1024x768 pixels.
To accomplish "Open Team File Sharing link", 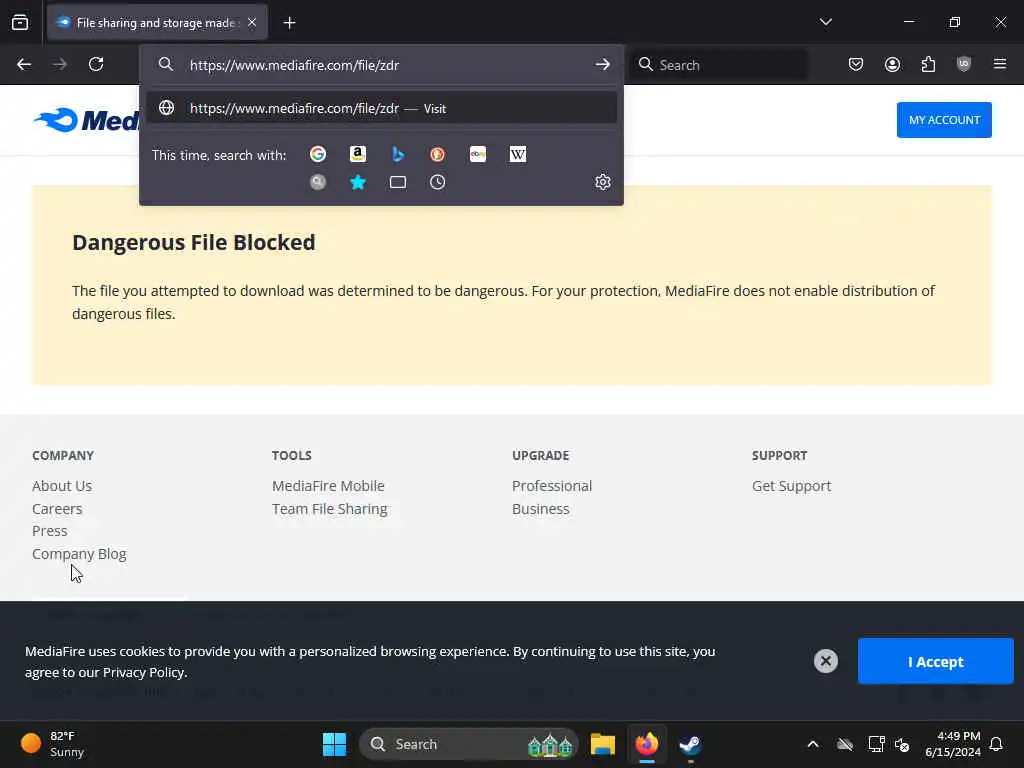I will coord(330,509).
